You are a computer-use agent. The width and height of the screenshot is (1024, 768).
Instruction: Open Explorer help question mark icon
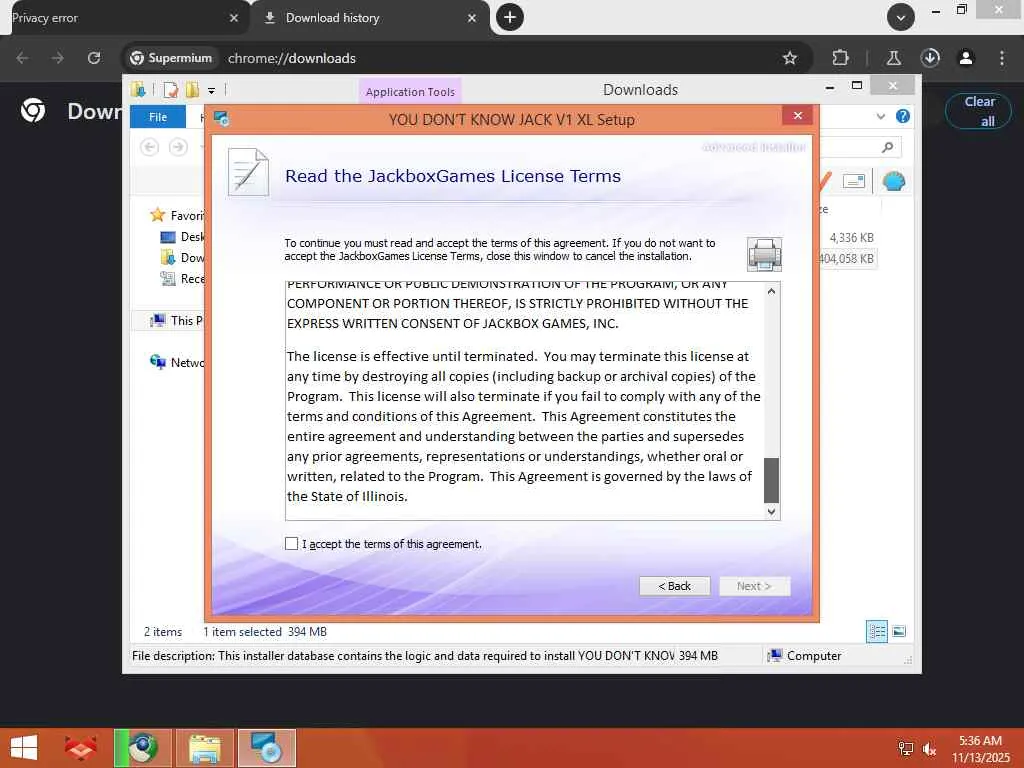(x=903, y=116)
